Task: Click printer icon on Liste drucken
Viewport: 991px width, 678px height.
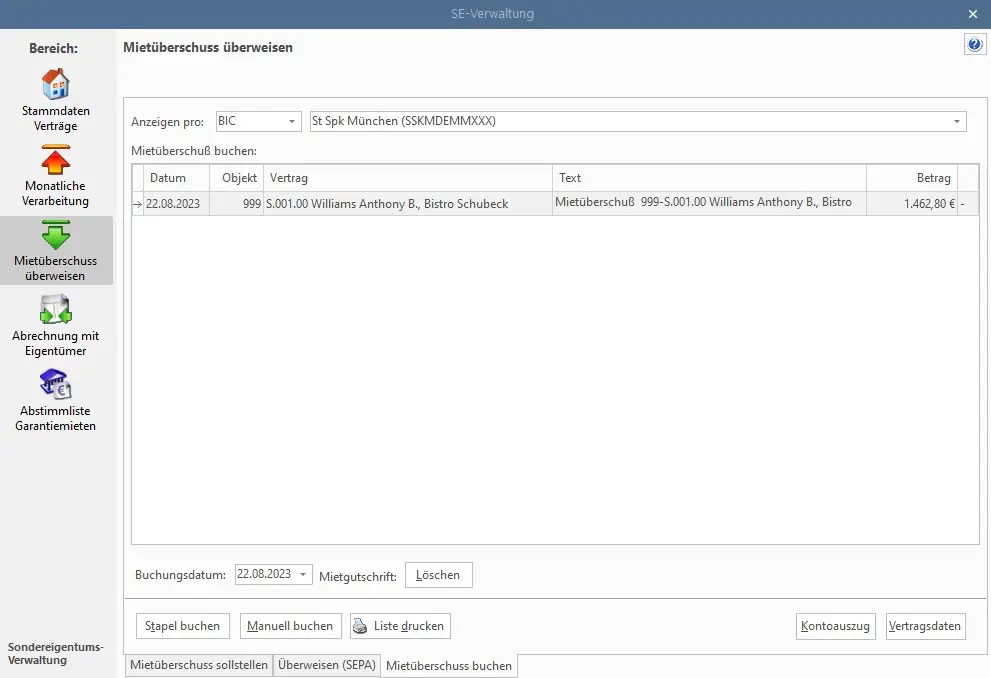Action: (x=360, y=626)
